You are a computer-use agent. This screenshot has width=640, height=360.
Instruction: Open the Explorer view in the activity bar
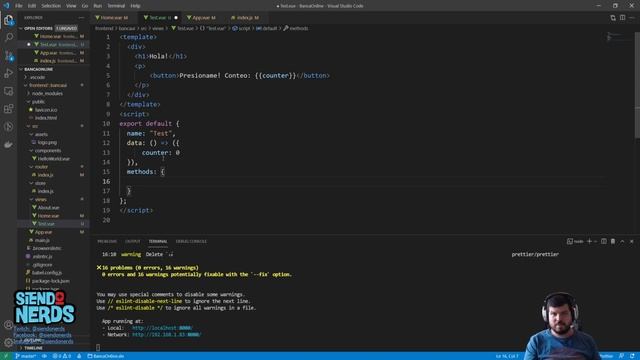[x=9, y=20]
